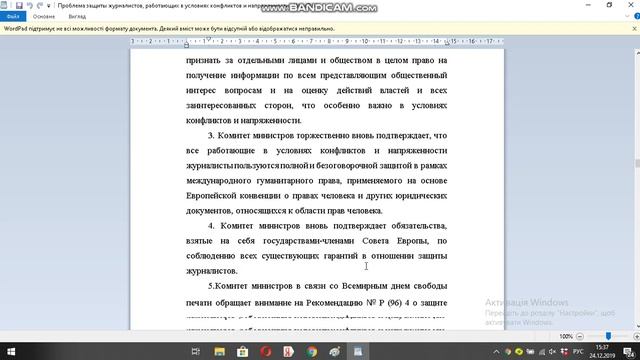Place cursor in line starting '5.Комитет министров'
The width and height of the screenshot is (640, 360).
(327, 286)
